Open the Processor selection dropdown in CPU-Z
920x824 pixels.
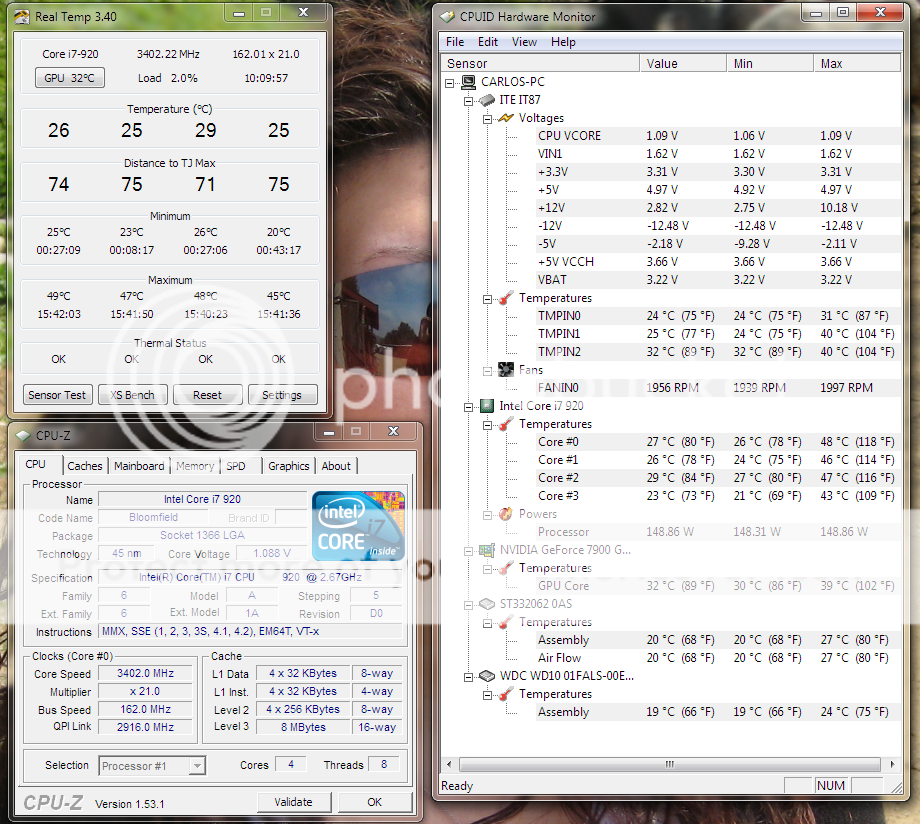coord(197,765)
